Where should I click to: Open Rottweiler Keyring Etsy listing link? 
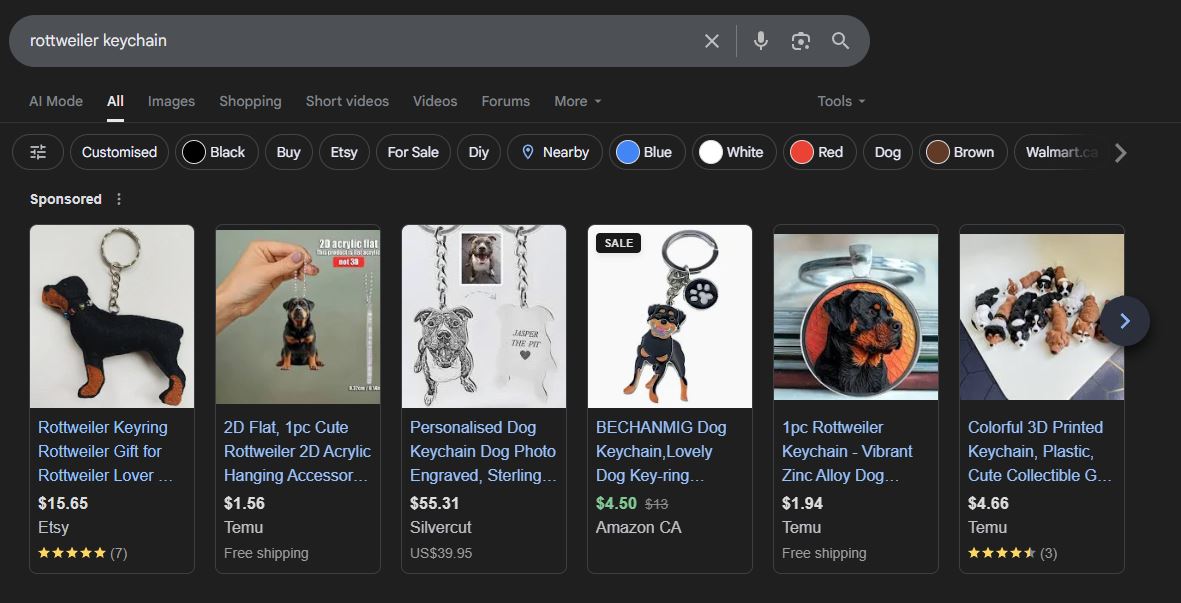[x=105, y=451]
